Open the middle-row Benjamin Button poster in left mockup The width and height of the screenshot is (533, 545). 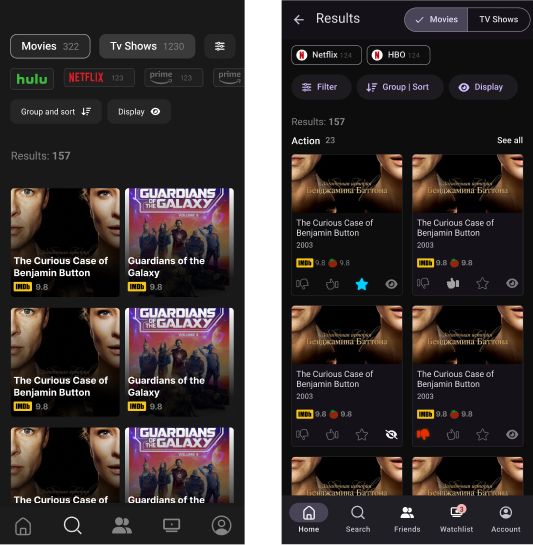pyautogui.click(x=65, y=362)
